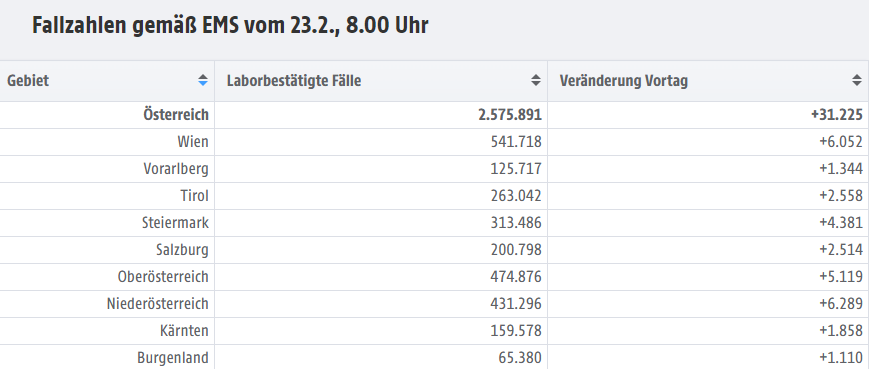The image size is (869, 369).
Task: Click the Laborbestätigte Fälle column header
Action: click(x=381, y=81)
